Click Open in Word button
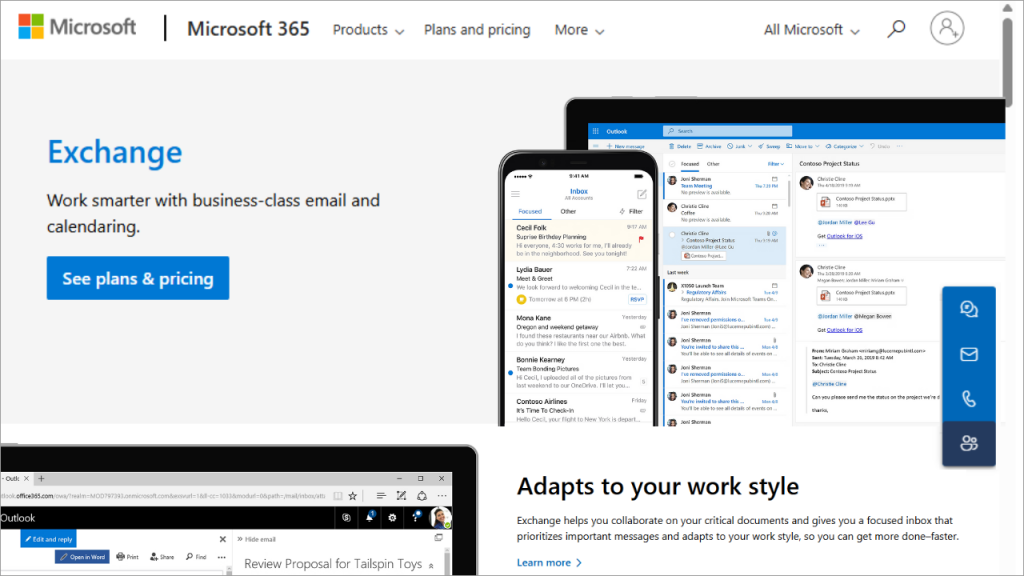The image size is (1024, 576). [x=82, y=557]
